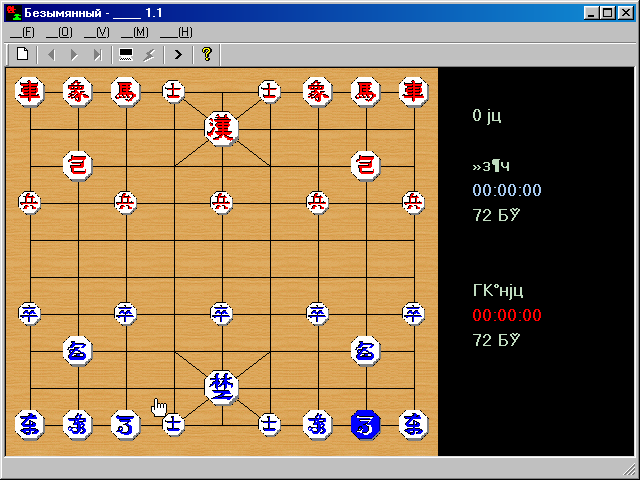The width and height of the screenshot is (640, 480).
Task: Select the left red cannon
Action: [78, 166]
